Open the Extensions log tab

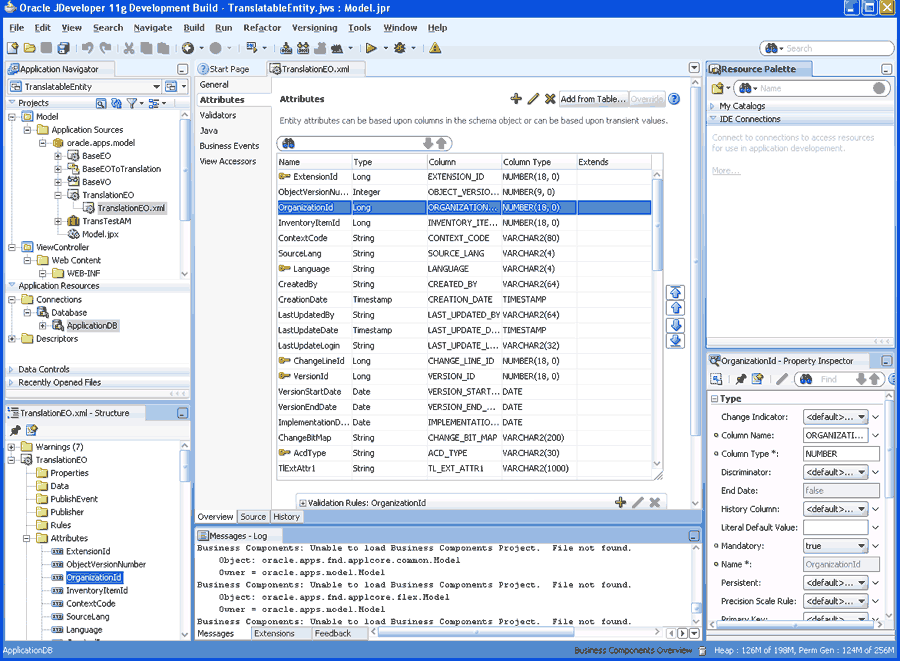(274, 633)
